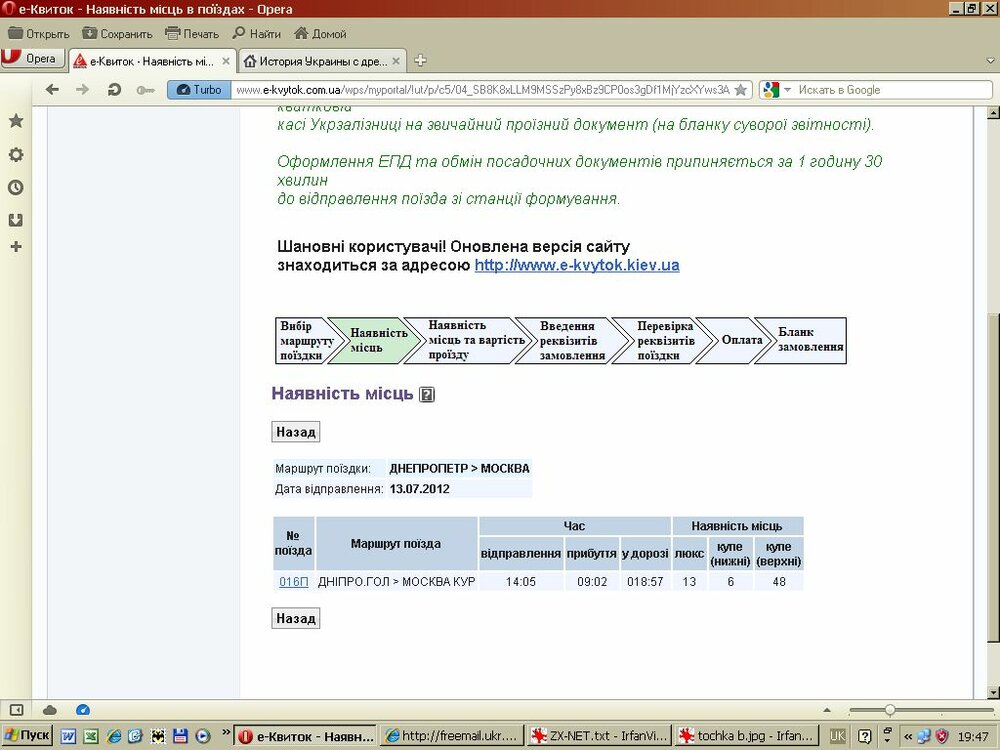The image size is (1000, 750).
Task: Open the Bookmarks star panel in sidebar
Action: [16, 121]
